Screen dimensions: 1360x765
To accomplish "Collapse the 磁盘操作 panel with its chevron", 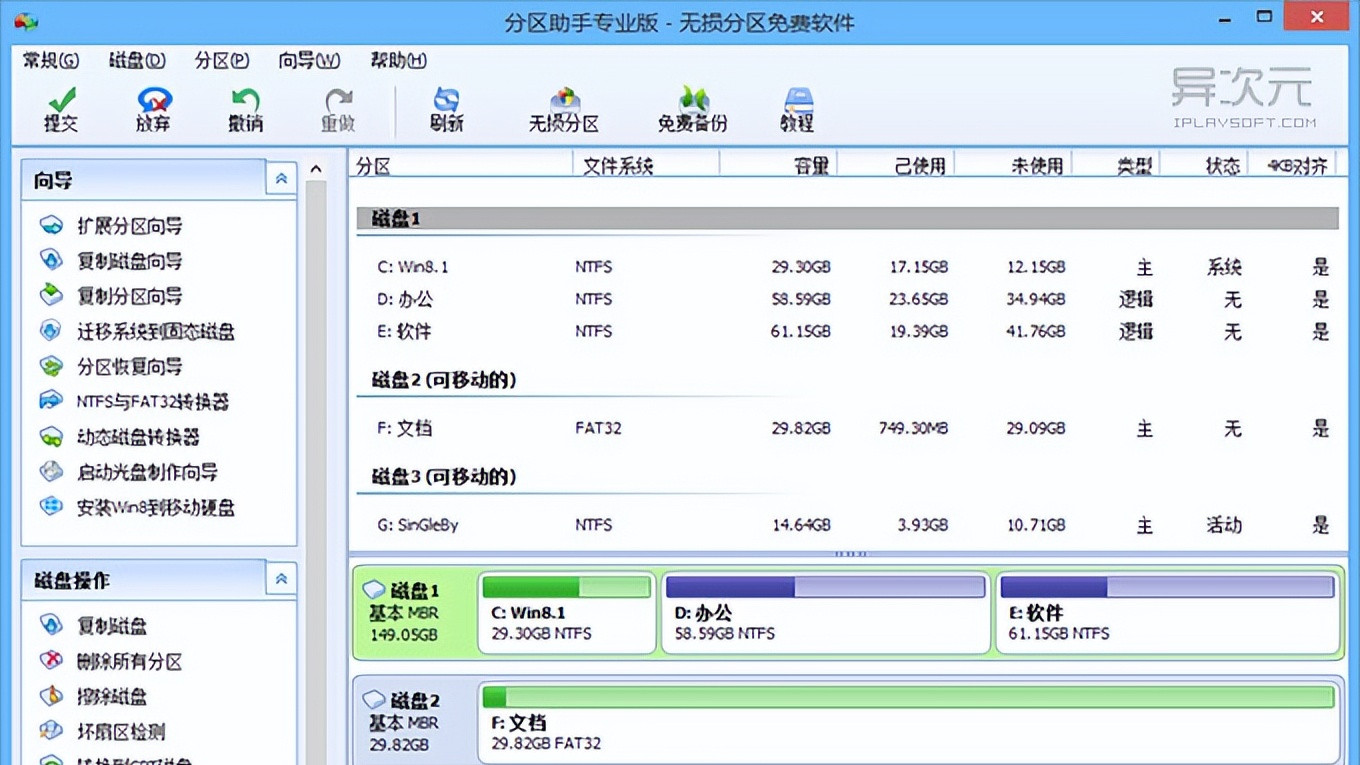I will click(280, 578).
